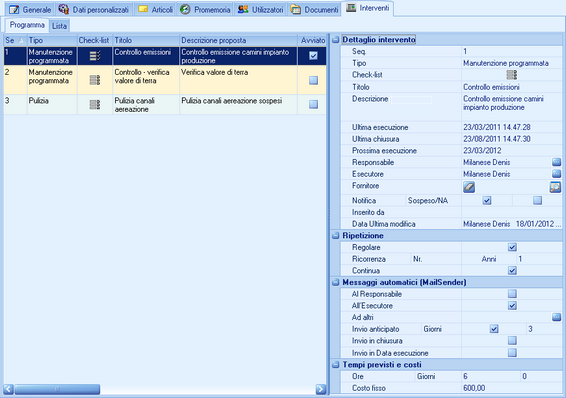566x398 pixels.
Task: Uncheck the Regolare checkbox
Action: click(x=512, y=247)
